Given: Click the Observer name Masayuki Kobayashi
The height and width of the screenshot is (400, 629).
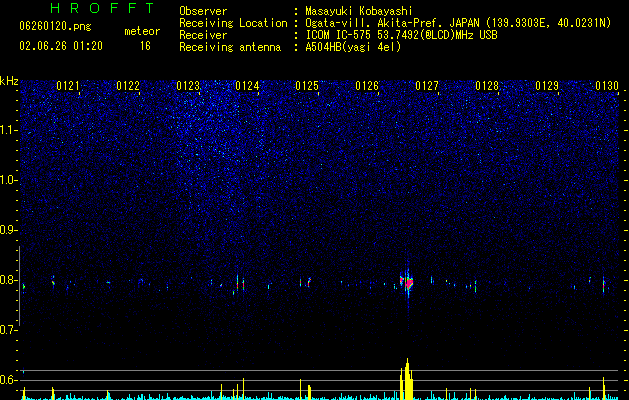Looking at the screenshot, I should point(359,11).
